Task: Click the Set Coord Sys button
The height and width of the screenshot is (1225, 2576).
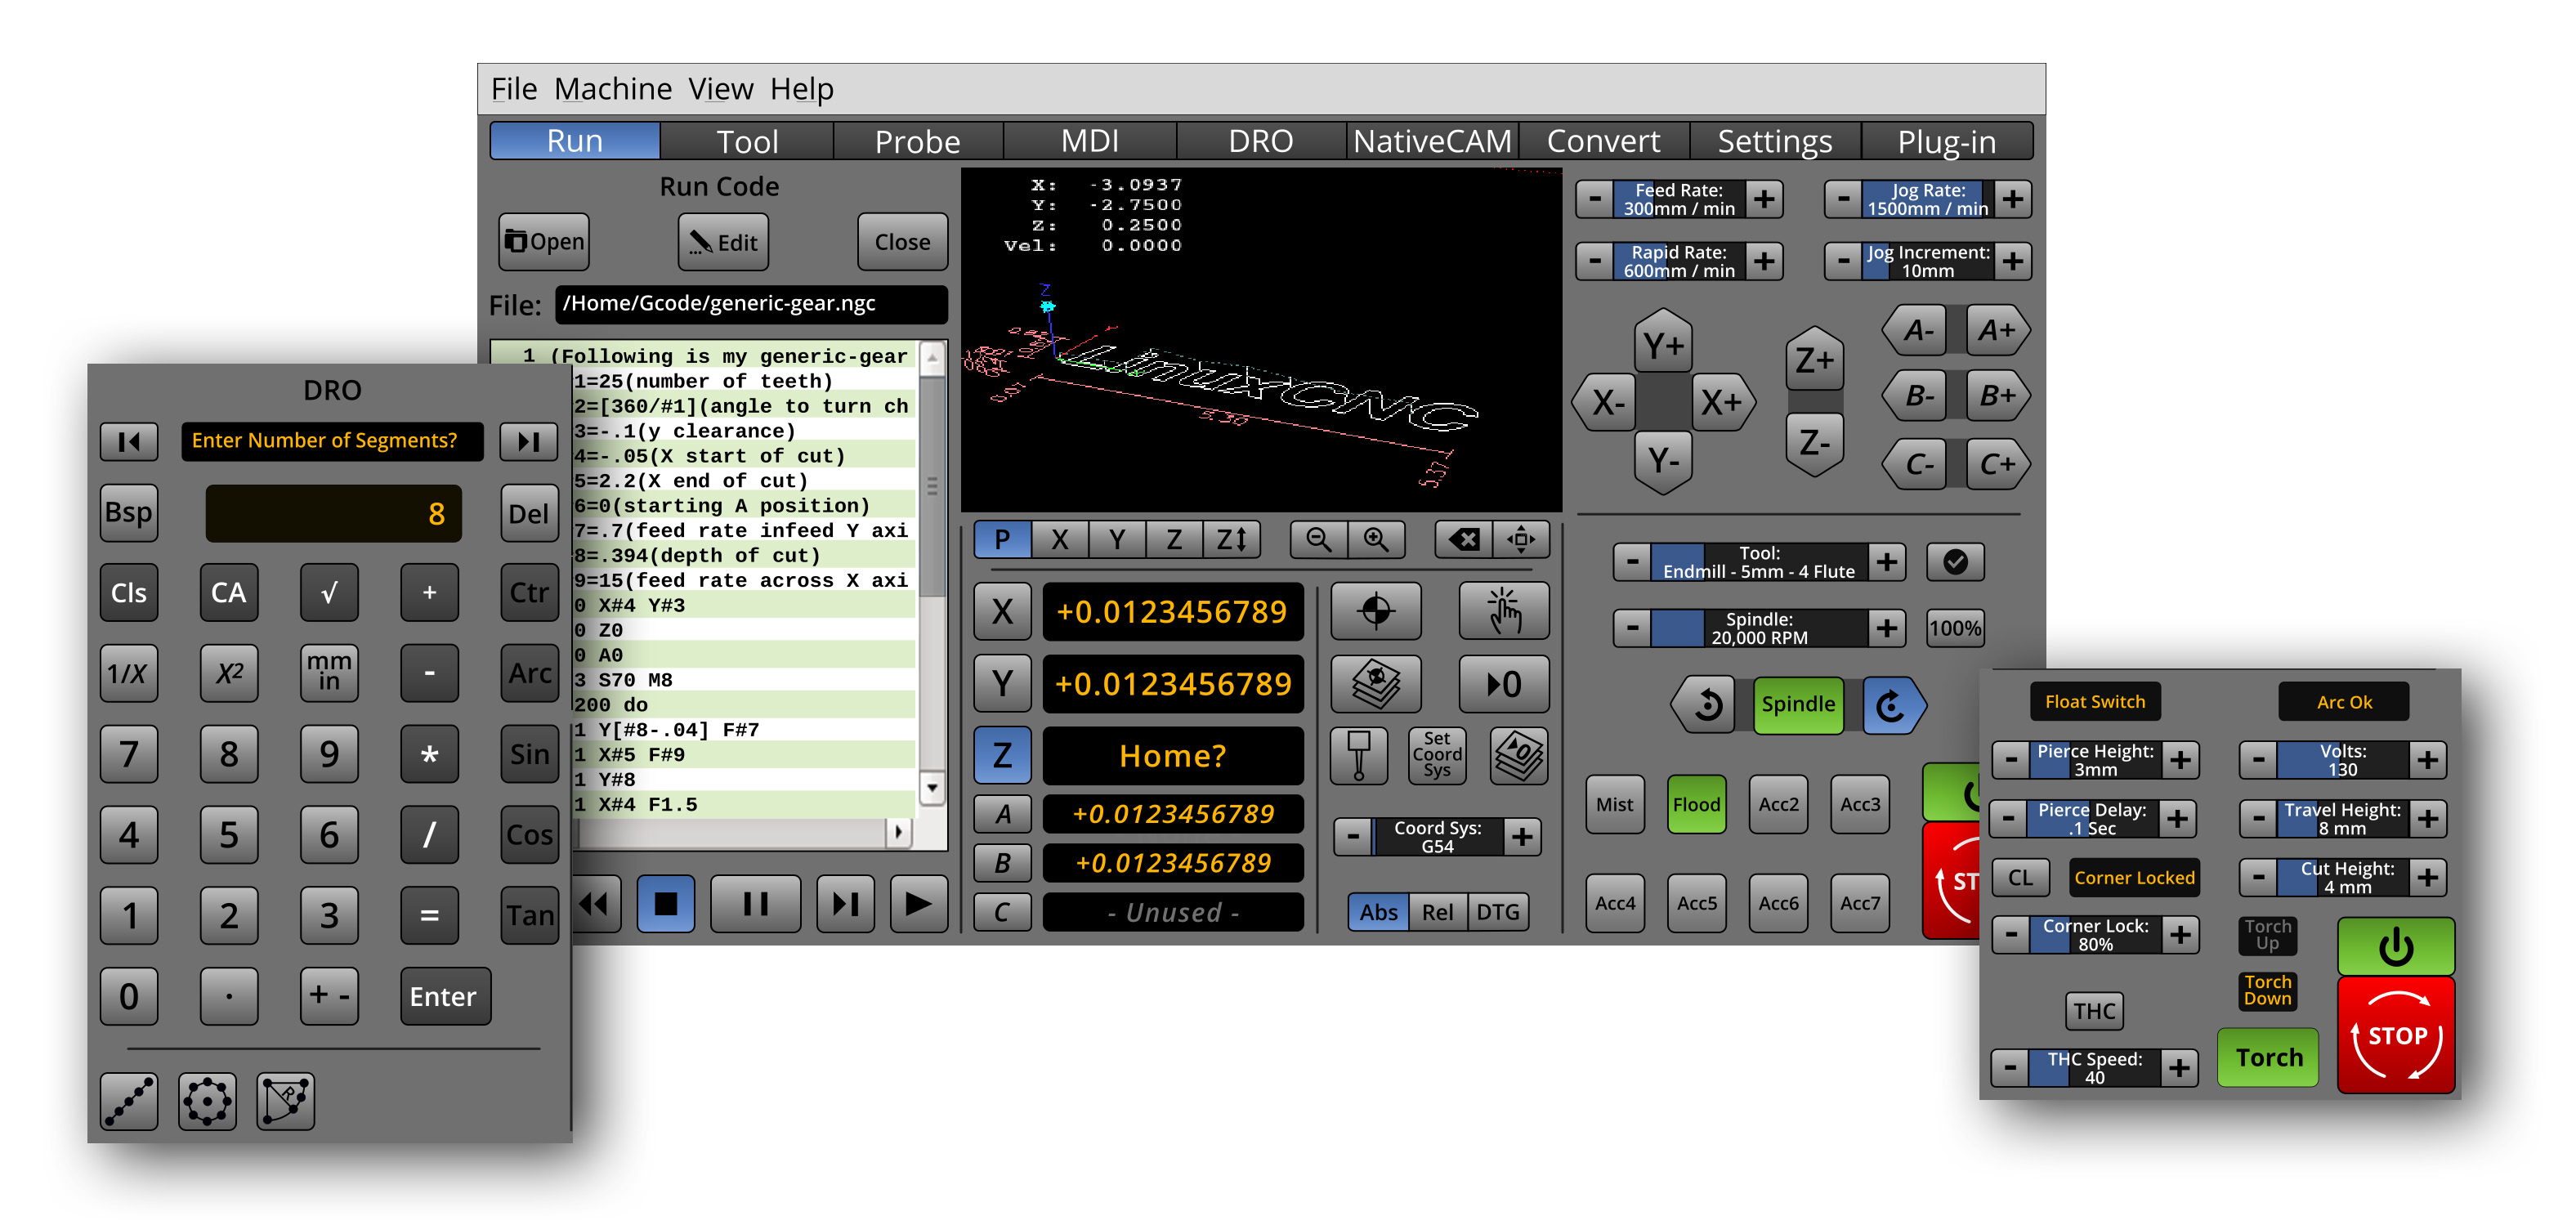Action: coord(1437,755)
